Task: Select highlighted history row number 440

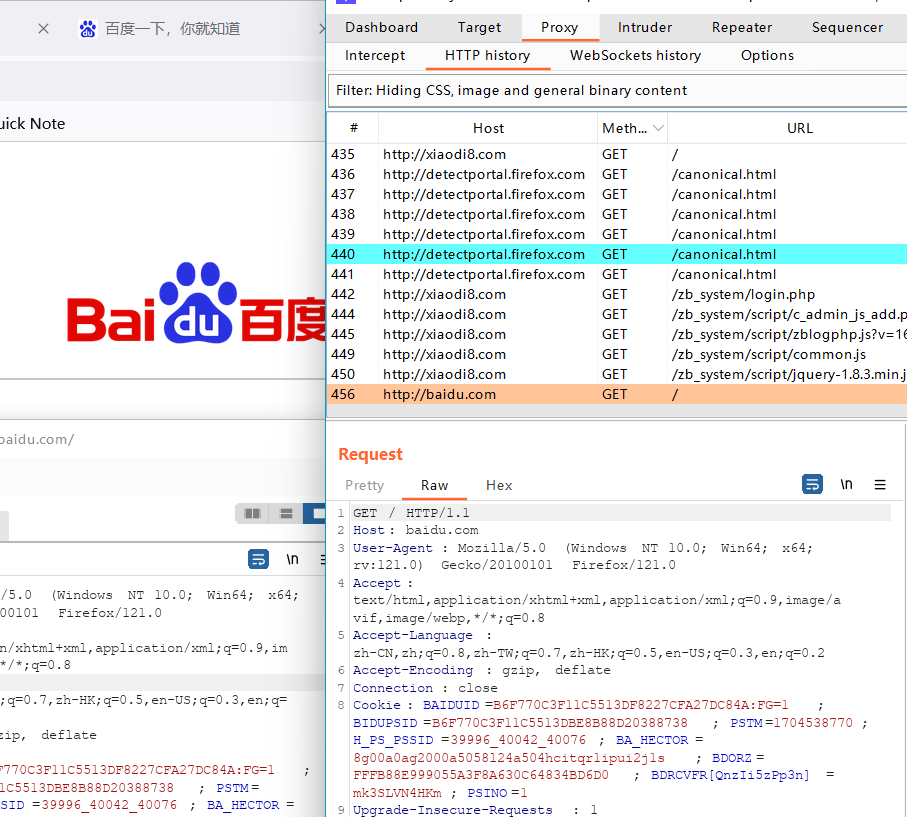Action: point(617,254)
